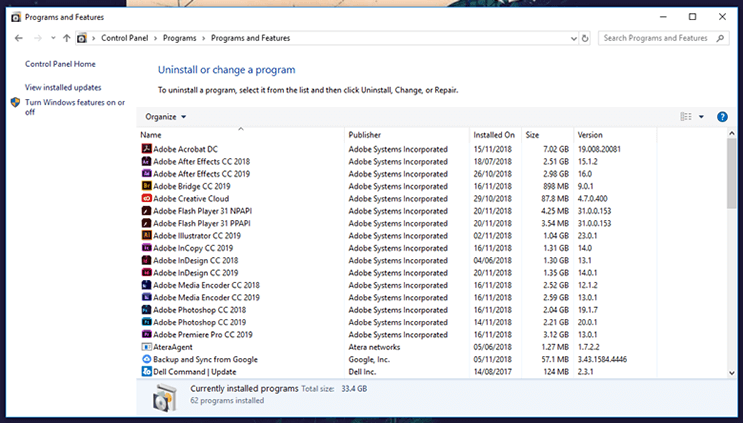The height and width of the screenshot is (423, 743).
Task: Click installed date '04/06/2018'
Action: [x=493, y=260]
